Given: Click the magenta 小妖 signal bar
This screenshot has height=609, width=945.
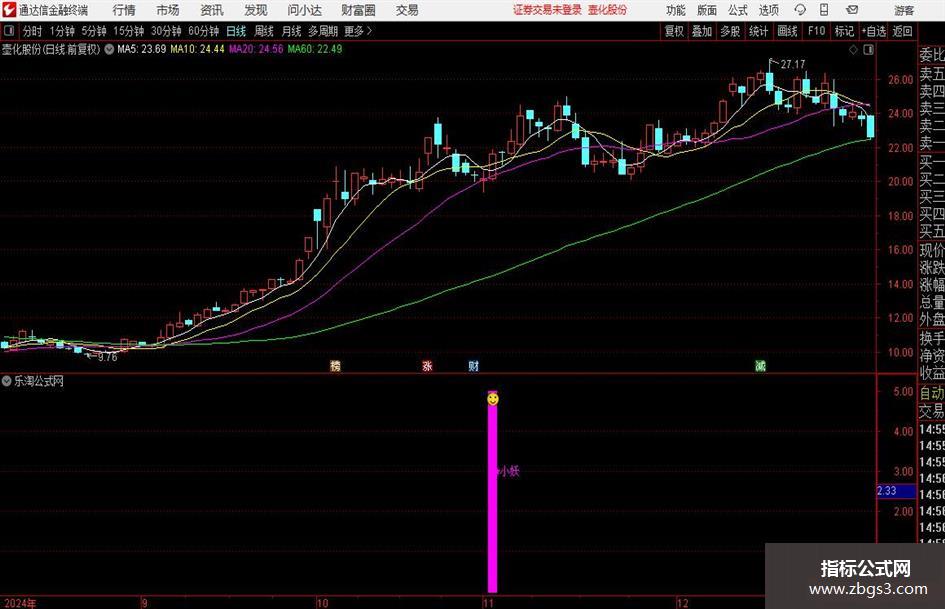Looking at the screenshot, I should tap(492, 491).
